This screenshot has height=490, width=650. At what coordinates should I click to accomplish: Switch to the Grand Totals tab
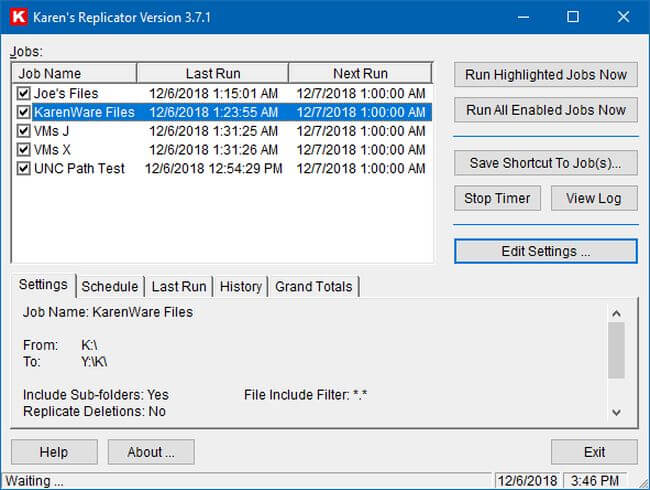314,286
